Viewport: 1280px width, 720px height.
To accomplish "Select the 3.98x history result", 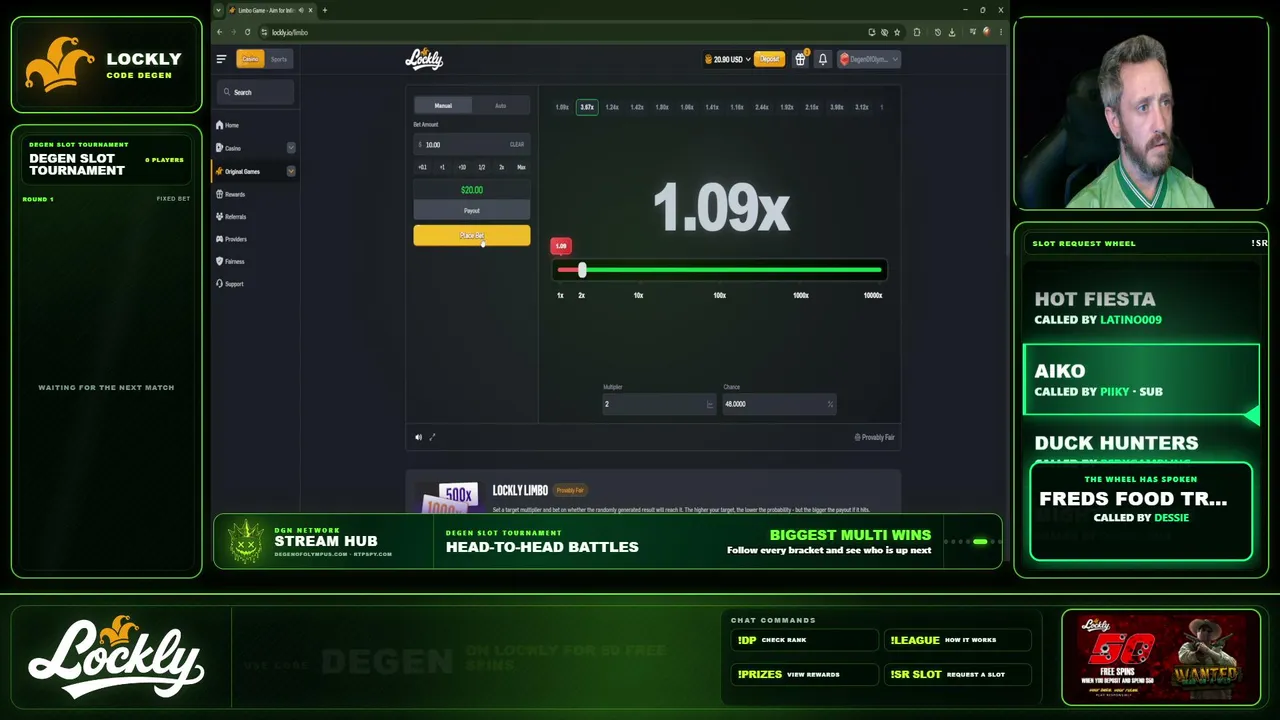I will point(837,107).
